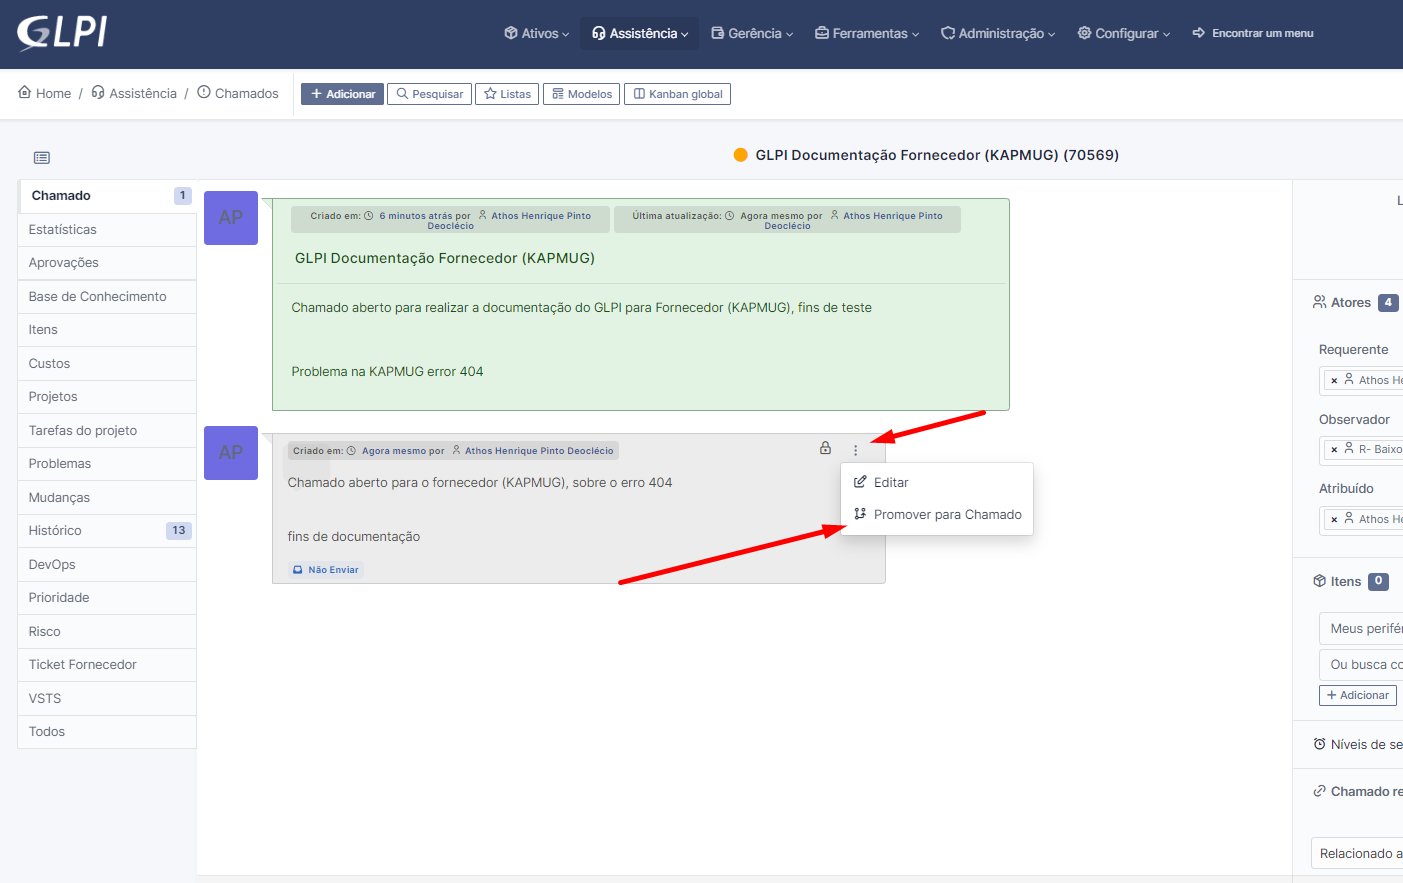
Task: Open the Assistência menu
Action: 640,33
